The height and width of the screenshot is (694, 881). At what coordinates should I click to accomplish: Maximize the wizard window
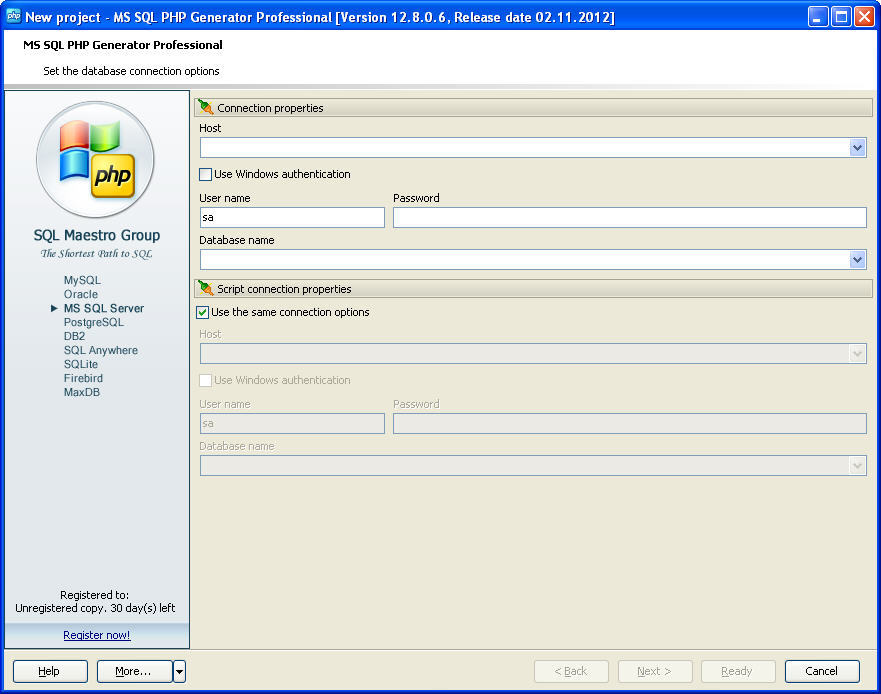coord(841,17)
